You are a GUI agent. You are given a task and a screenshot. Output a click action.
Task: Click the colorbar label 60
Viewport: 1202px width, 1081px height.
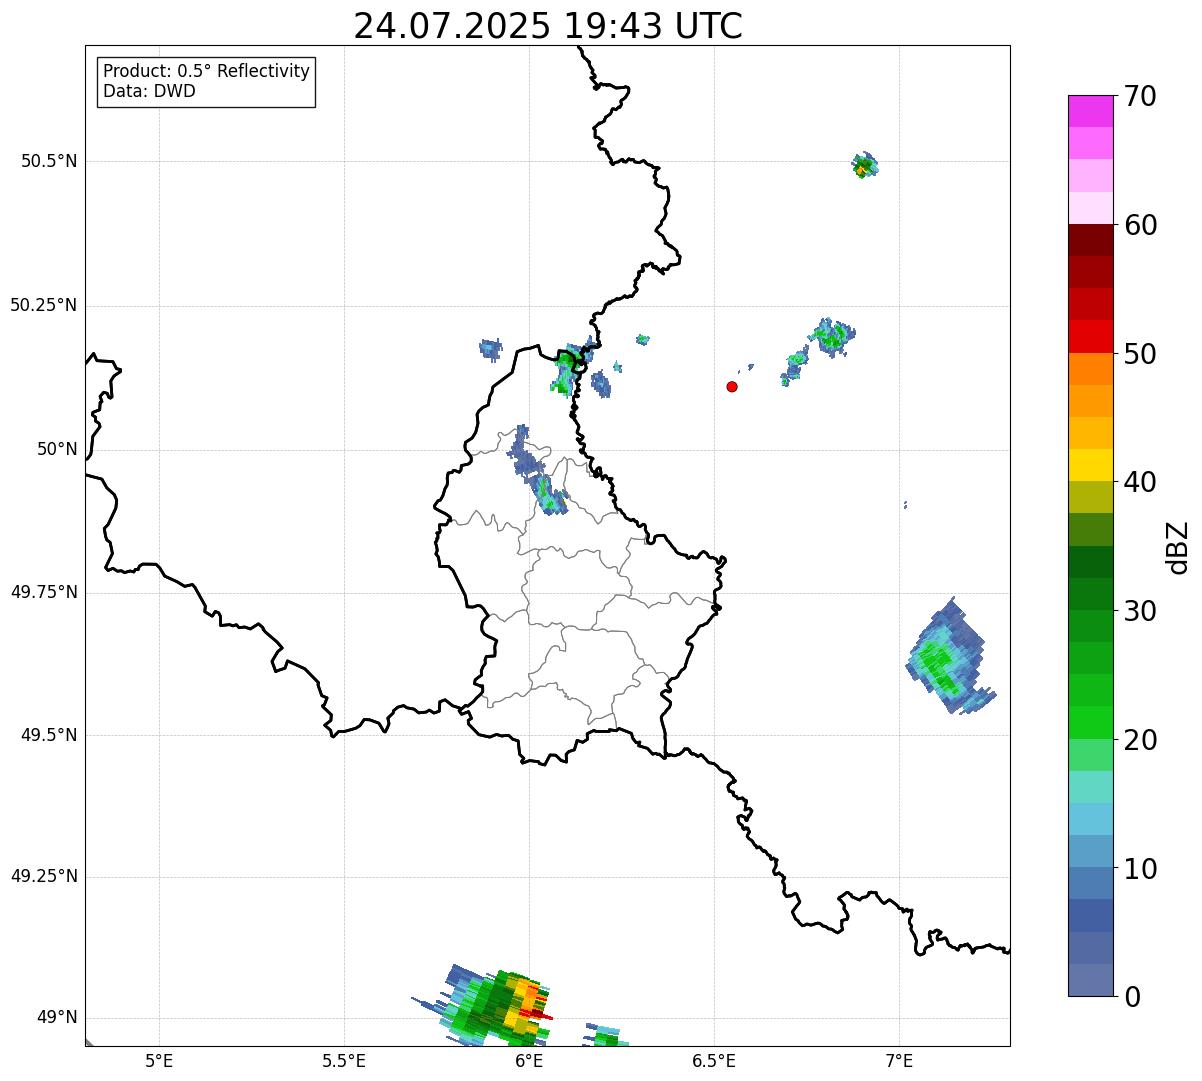coord(1141,225)
